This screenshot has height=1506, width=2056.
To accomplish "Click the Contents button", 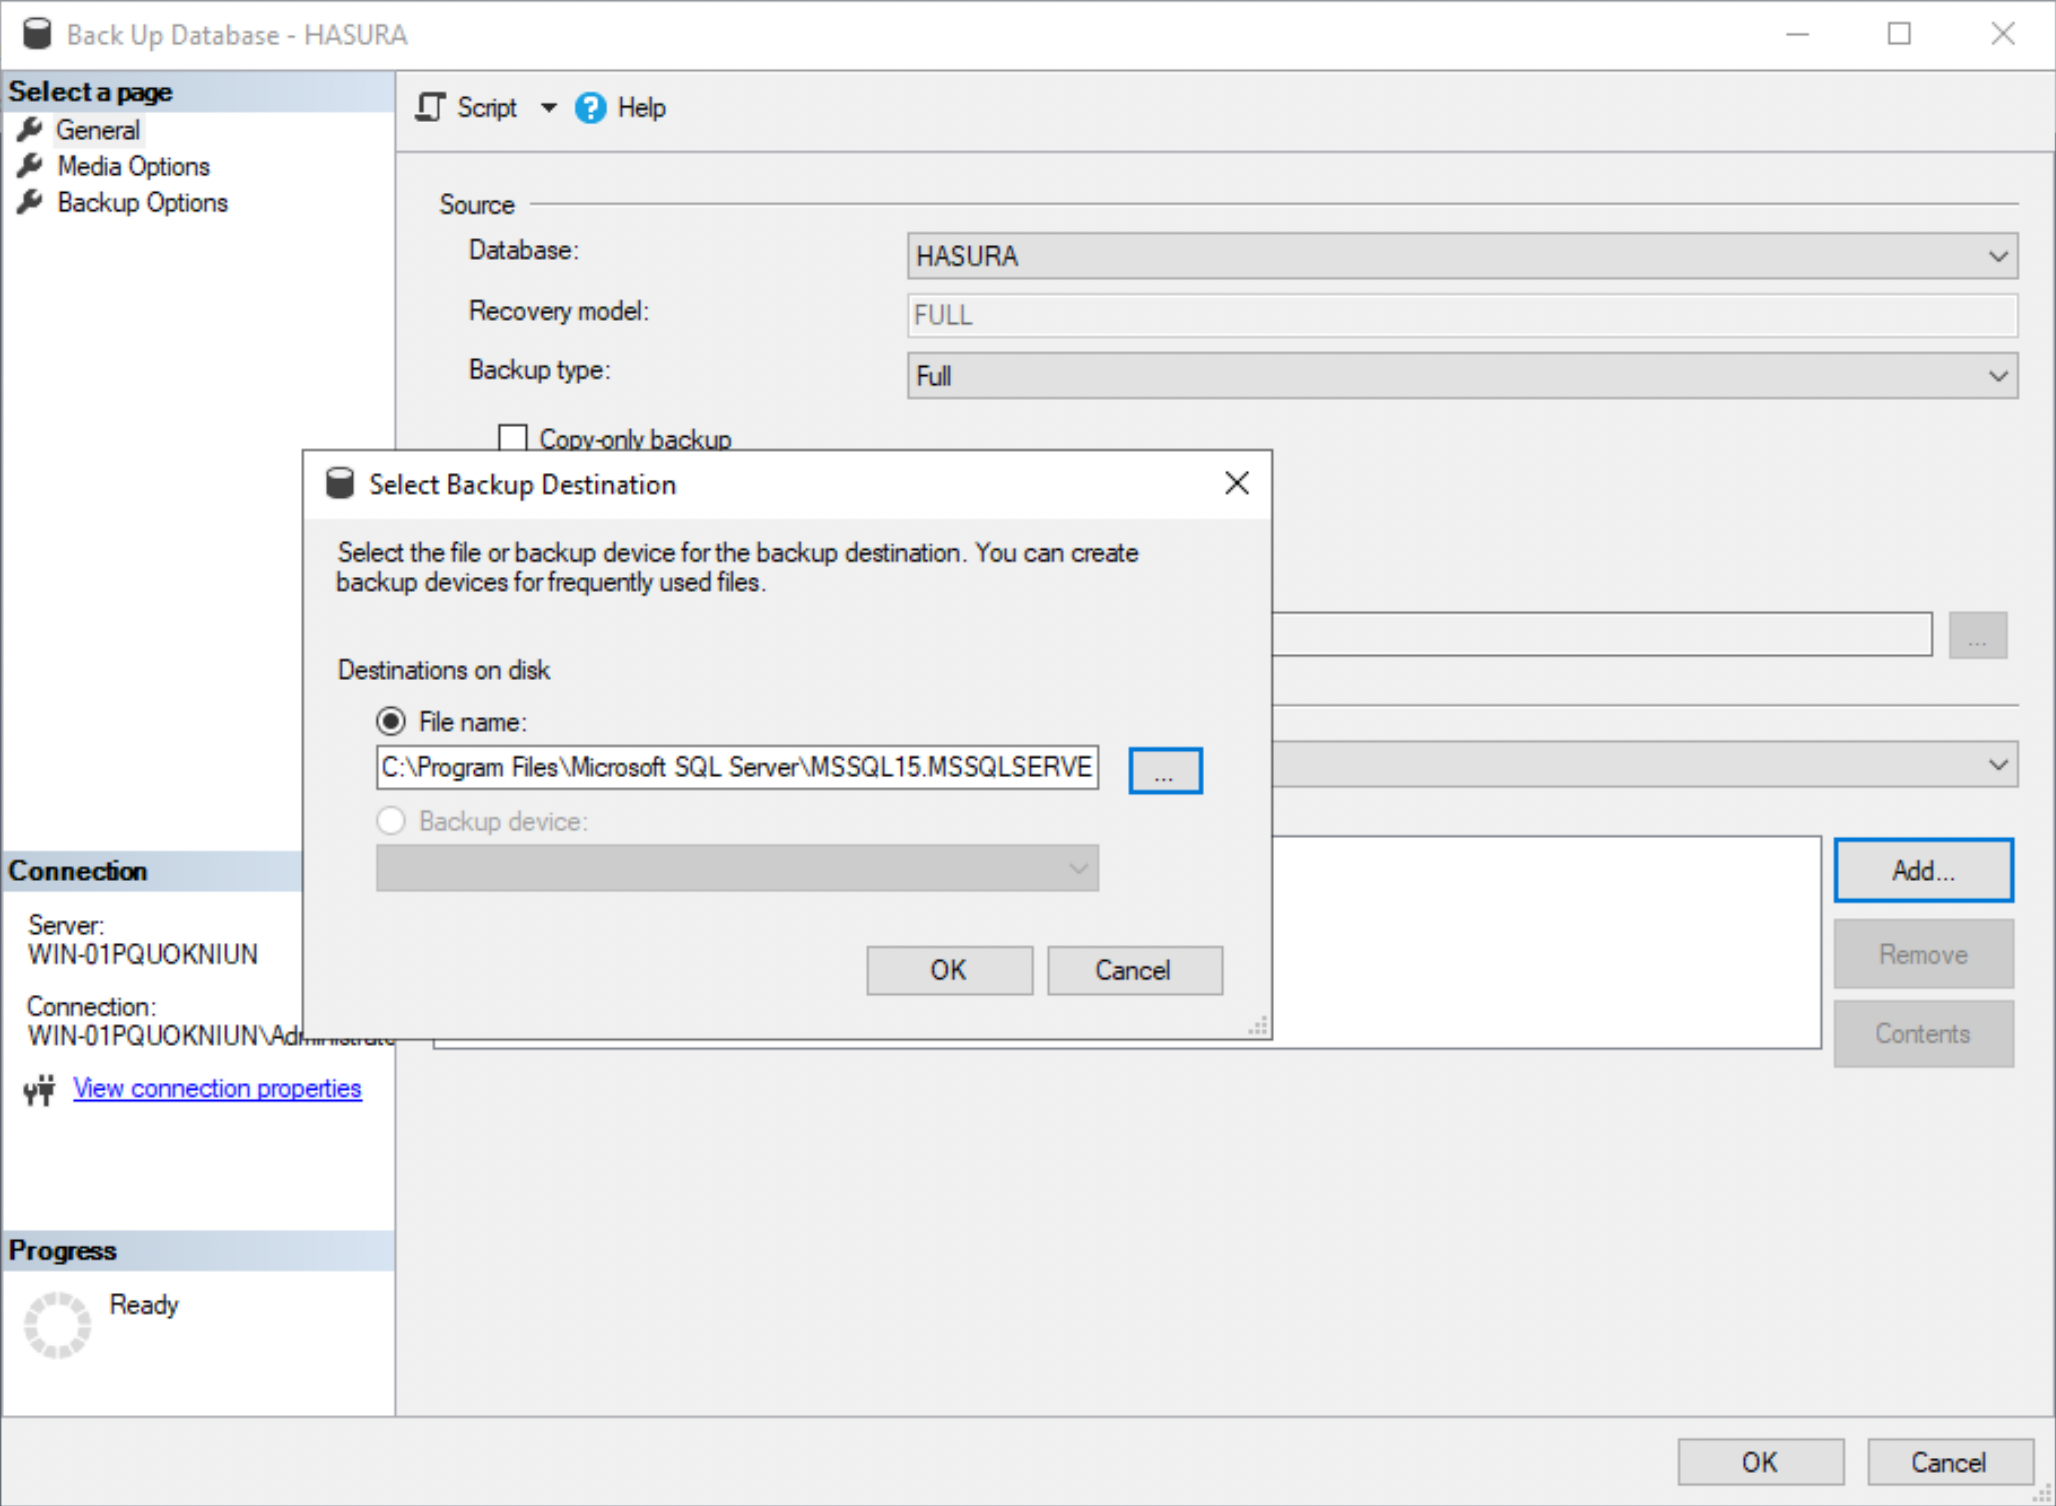I will [1923, 1034].
